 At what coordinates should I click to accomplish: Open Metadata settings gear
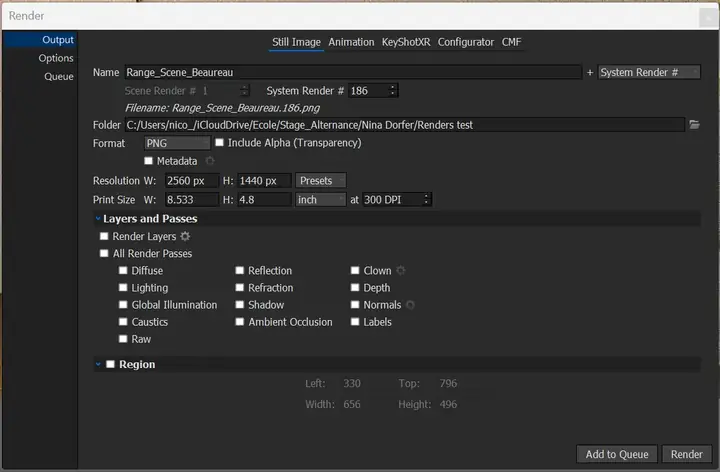(x=210, y=161)
